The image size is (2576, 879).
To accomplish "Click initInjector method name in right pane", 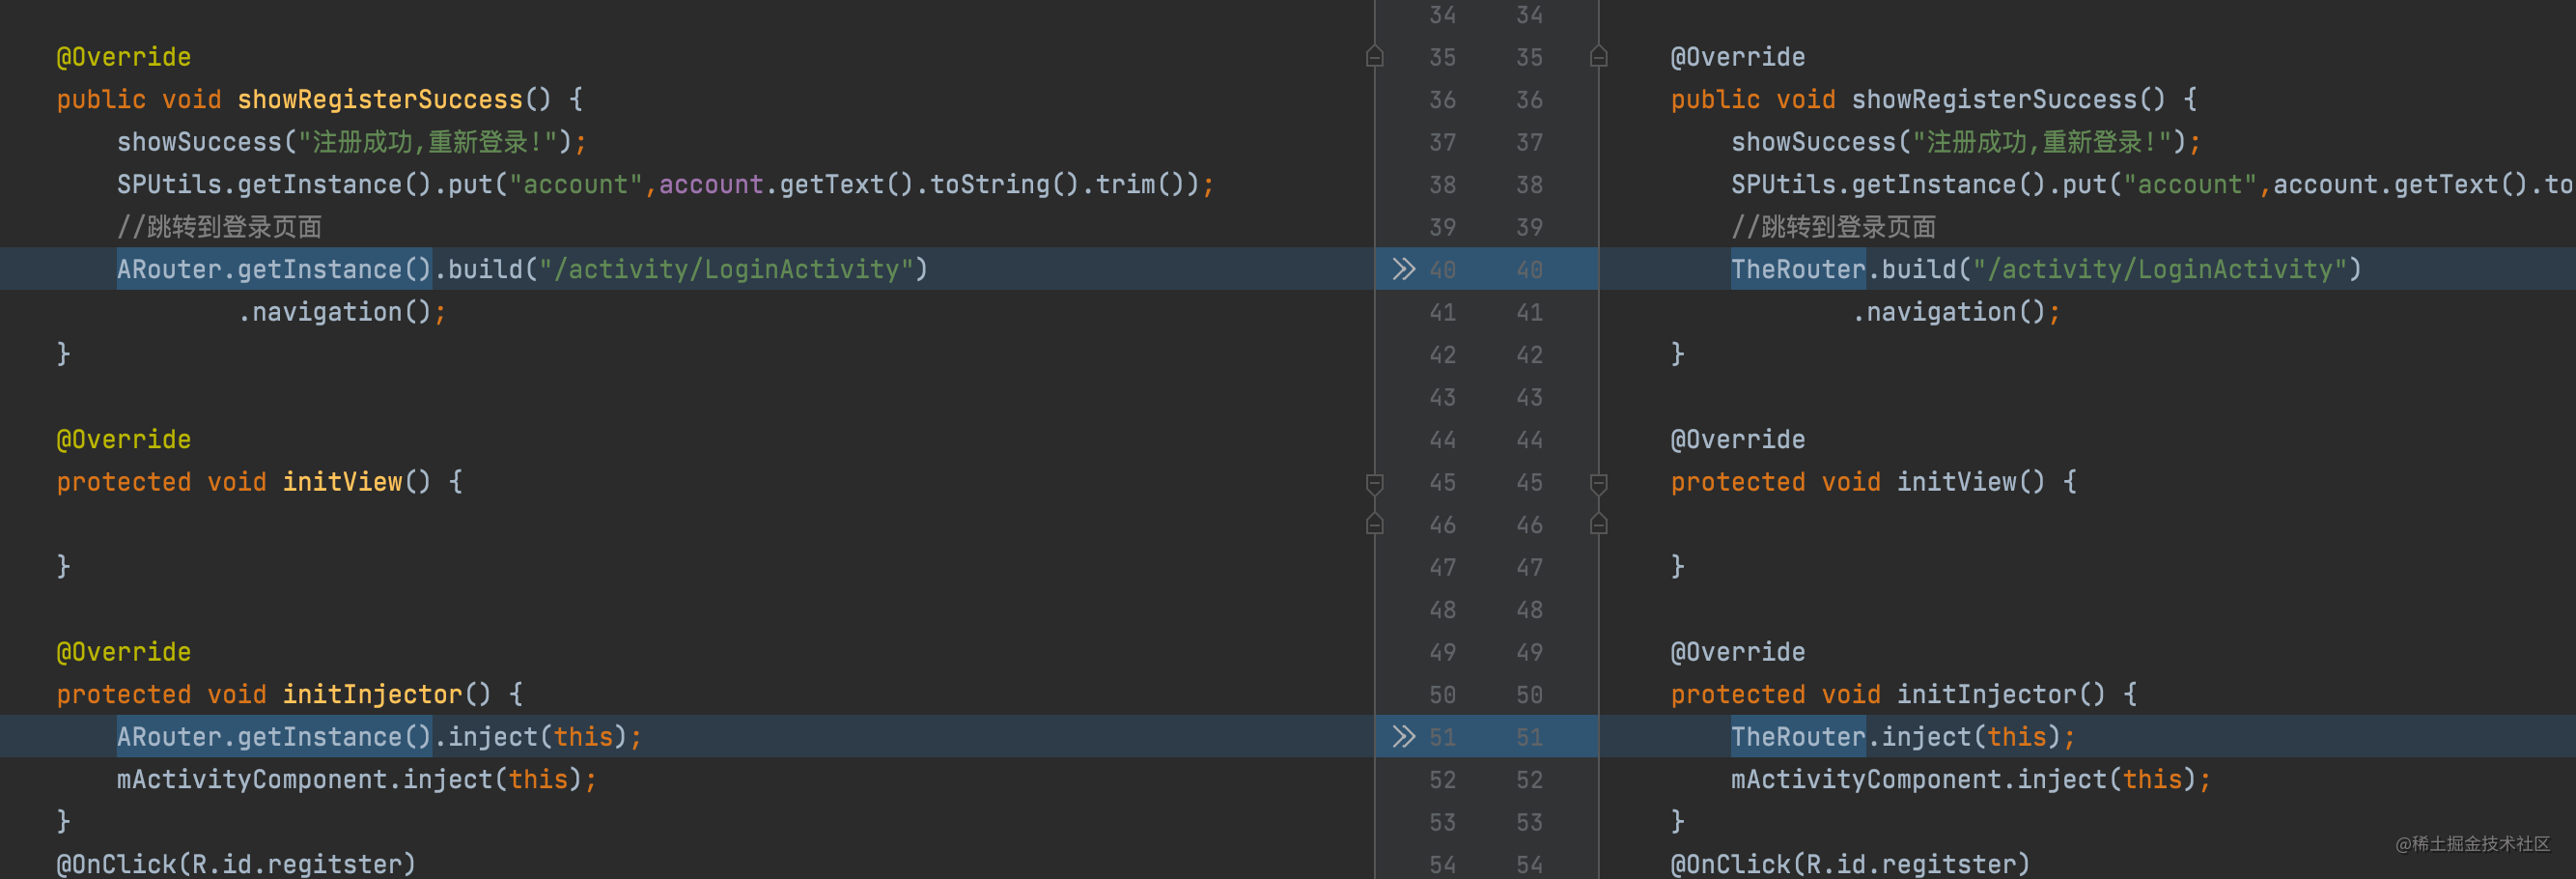I will click(1986, 694).
